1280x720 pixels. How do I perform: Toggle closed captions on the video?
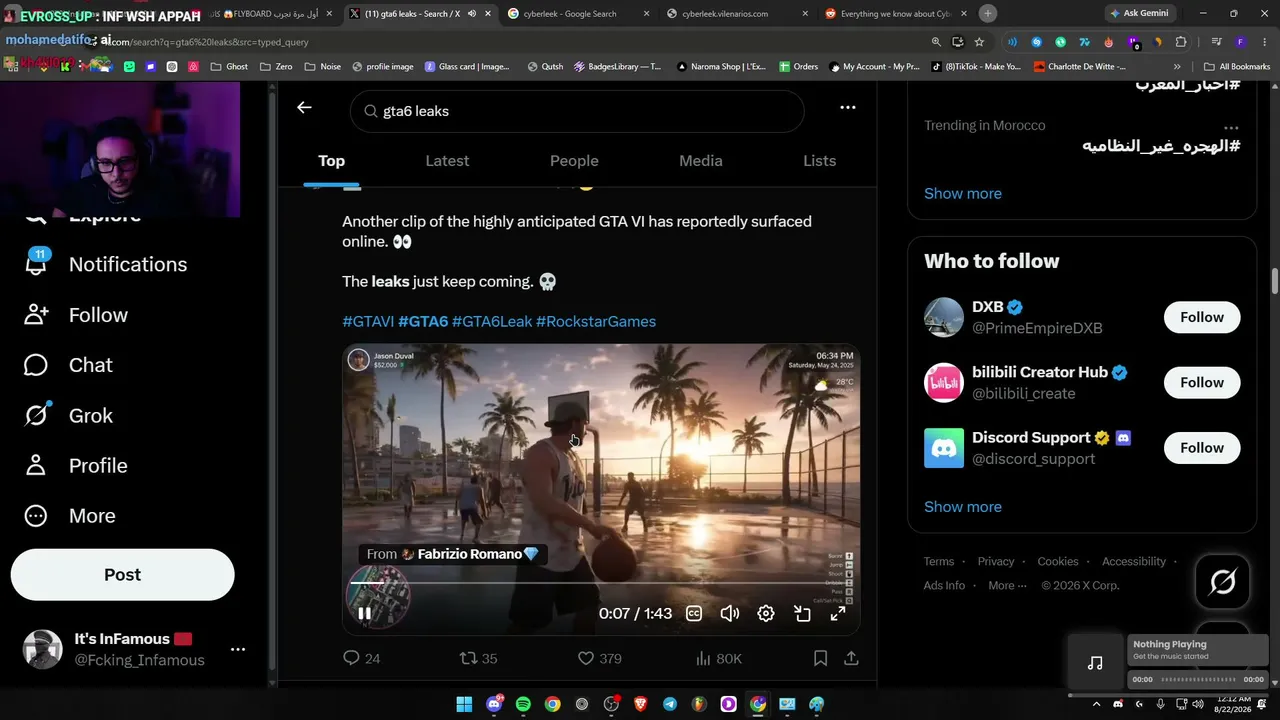(x=694, y=614)
